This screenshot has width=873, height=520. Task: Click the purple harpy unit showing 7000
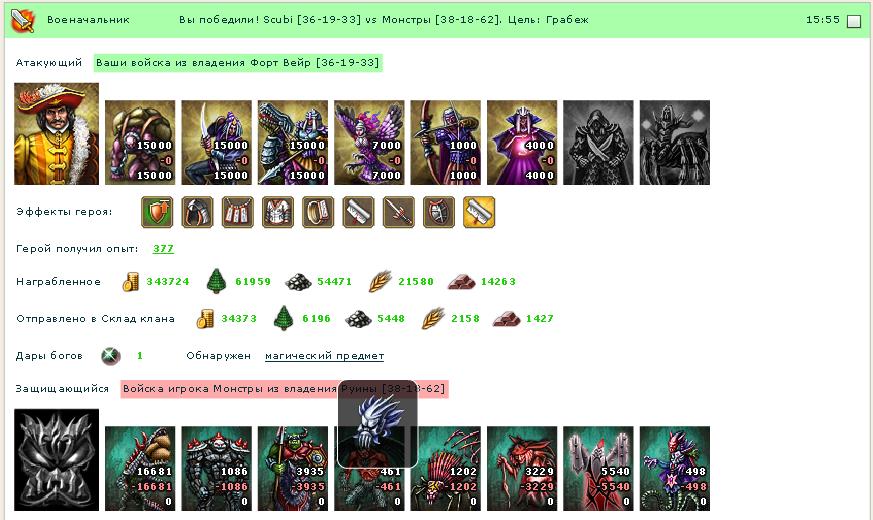point(369,143)
